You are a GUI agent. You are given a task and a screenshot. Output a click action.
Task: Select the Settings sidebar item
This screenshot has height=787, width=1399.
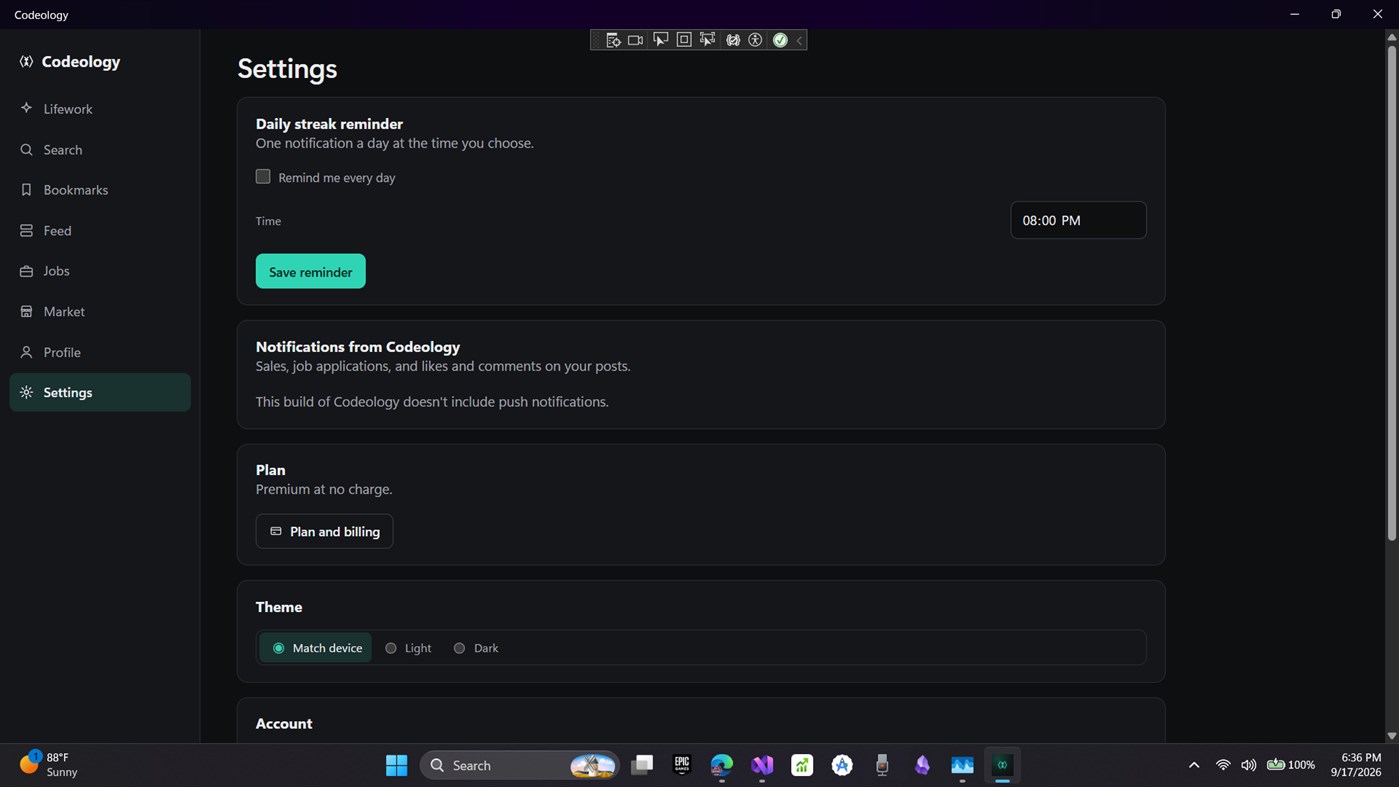[100, 392]
